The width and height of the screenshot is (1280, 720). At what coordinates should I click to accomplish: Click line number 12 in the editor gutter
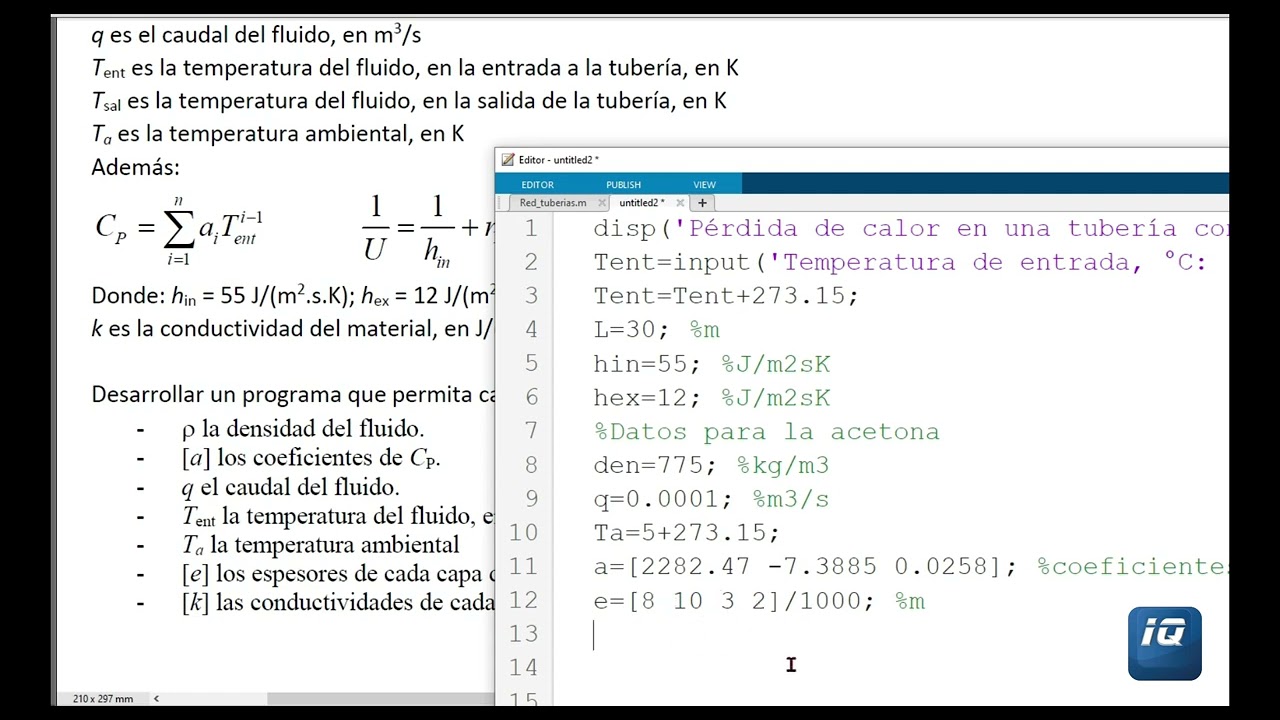[523, 600]
